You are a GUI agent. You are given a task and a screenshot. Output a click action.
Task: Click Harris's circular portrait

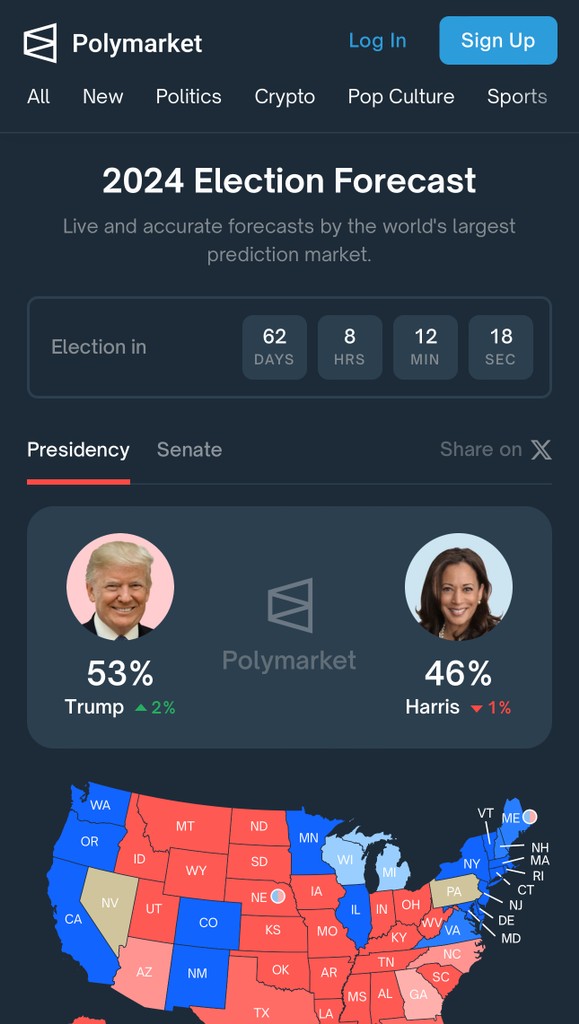458,586
